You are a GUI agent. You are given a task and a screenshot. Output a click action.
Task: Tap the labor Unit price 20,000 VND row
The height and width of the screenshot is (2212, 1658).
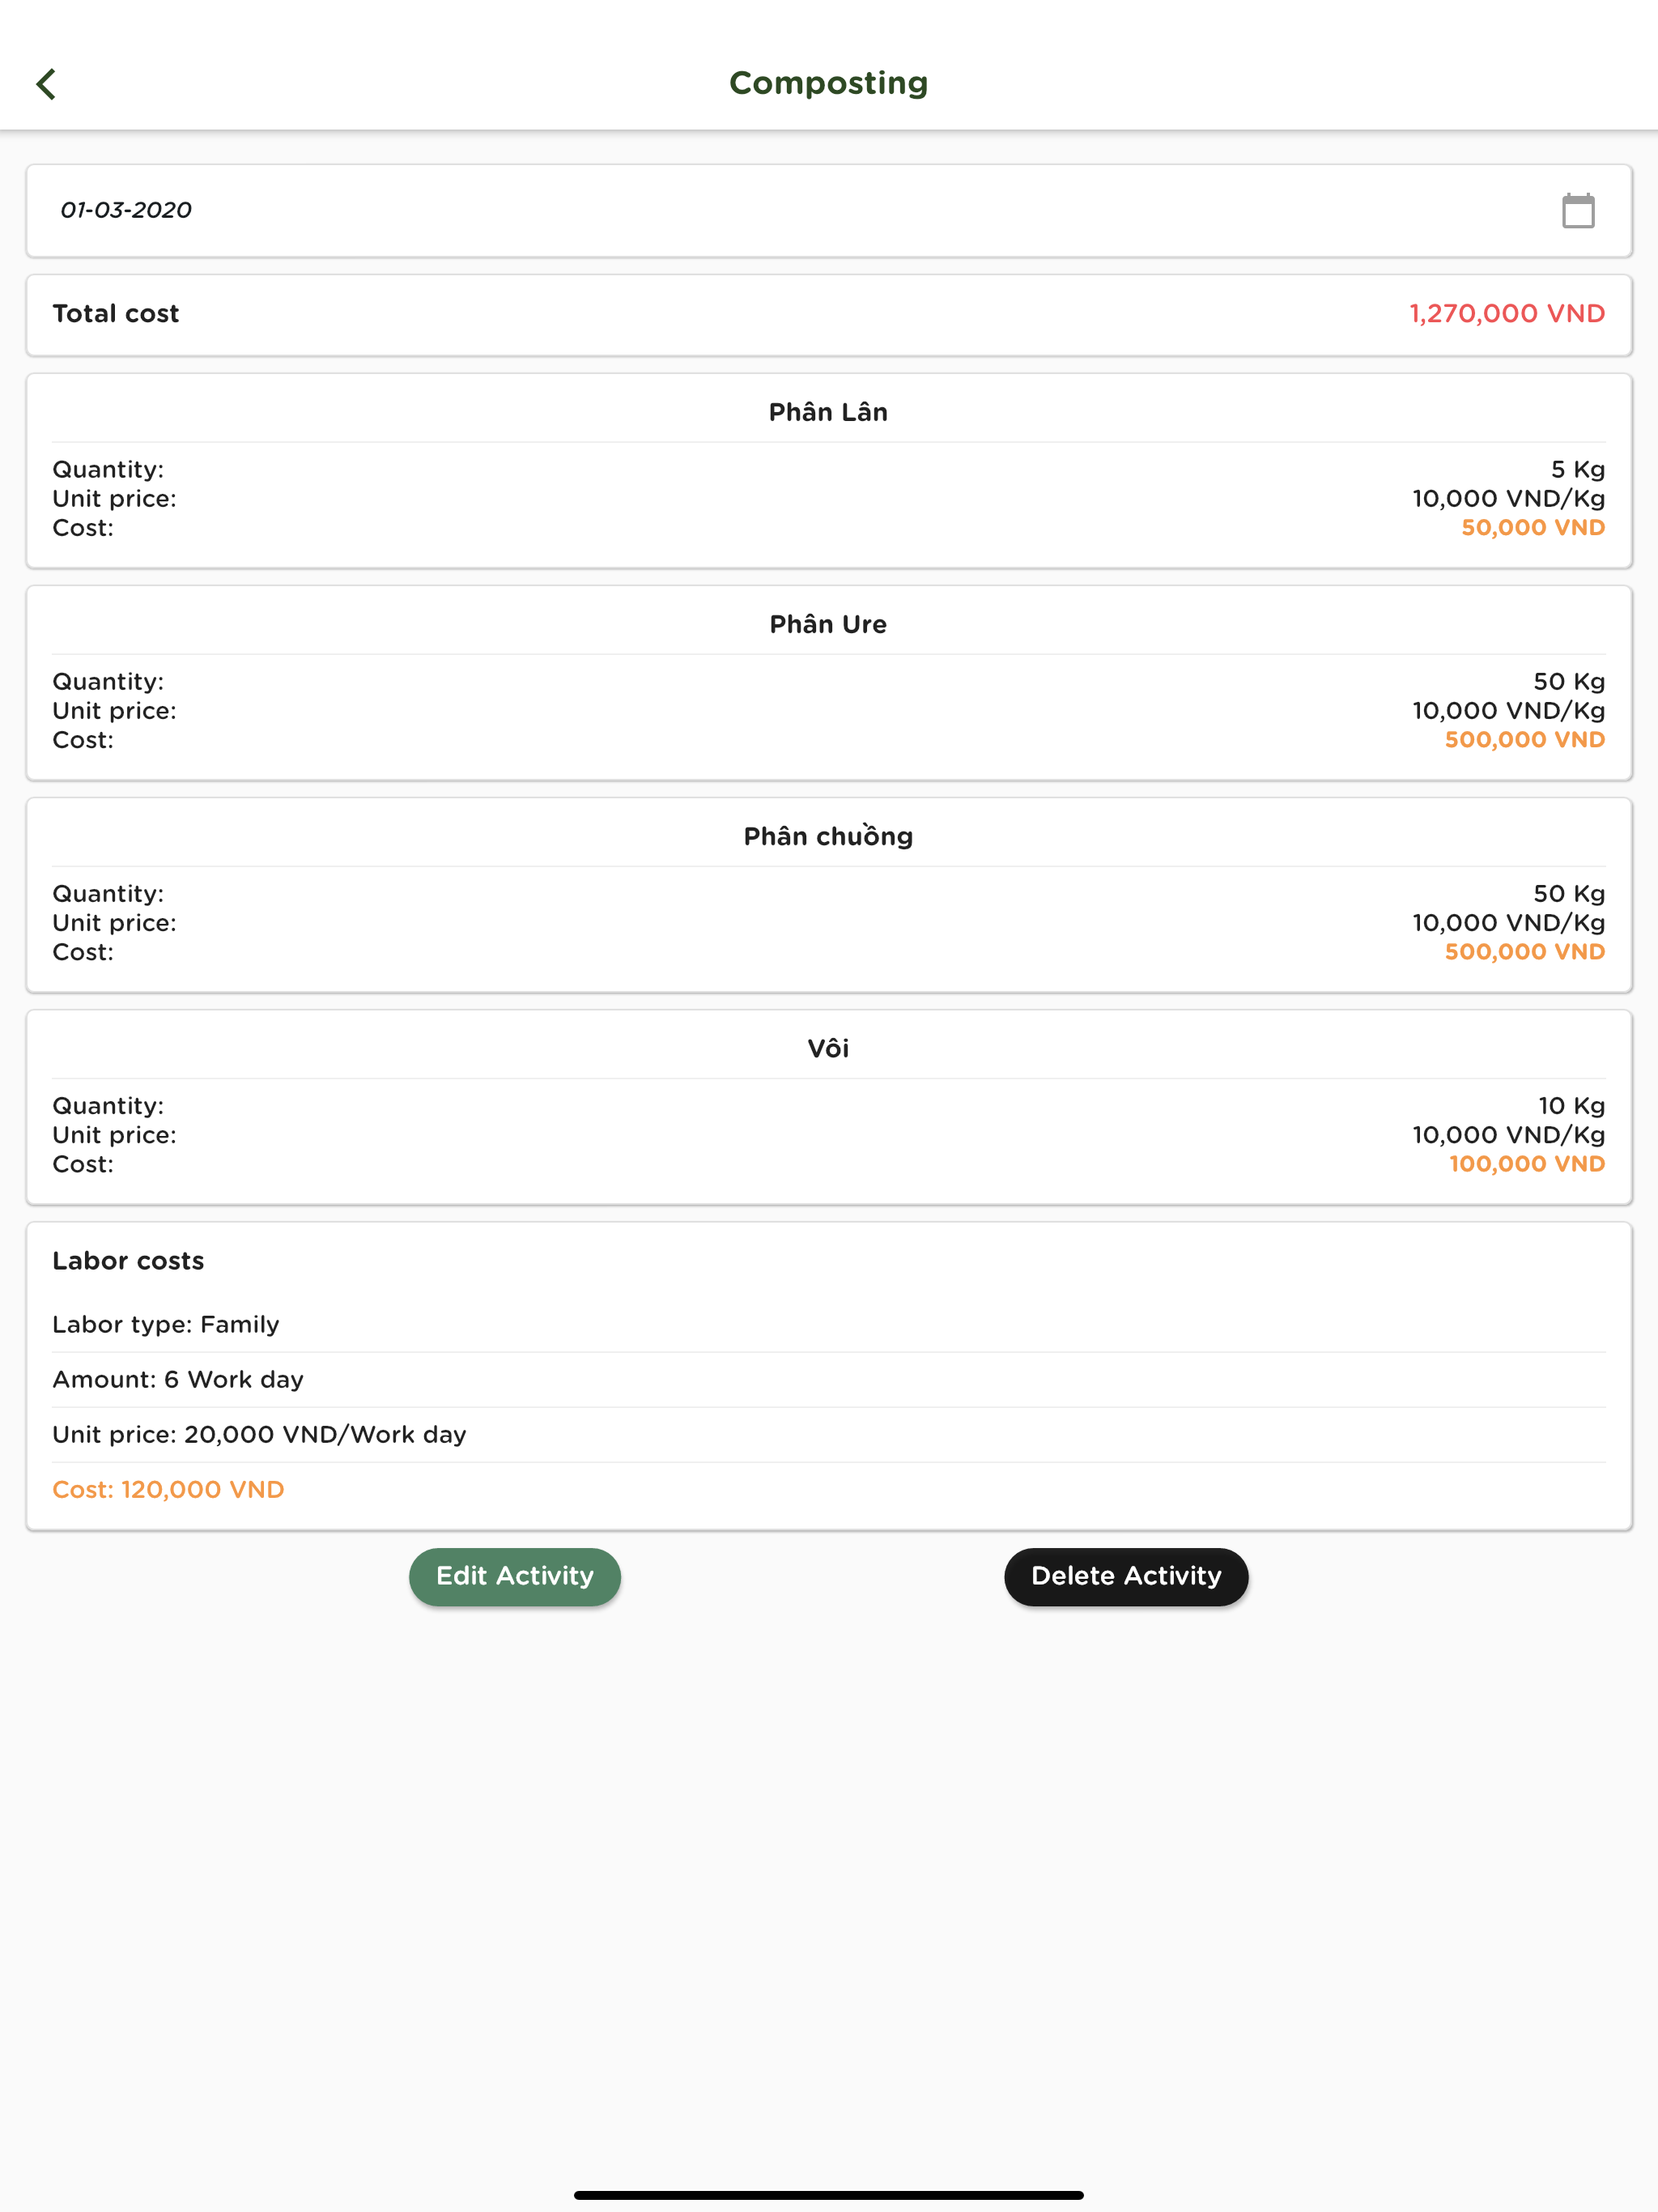[829, 1434]
